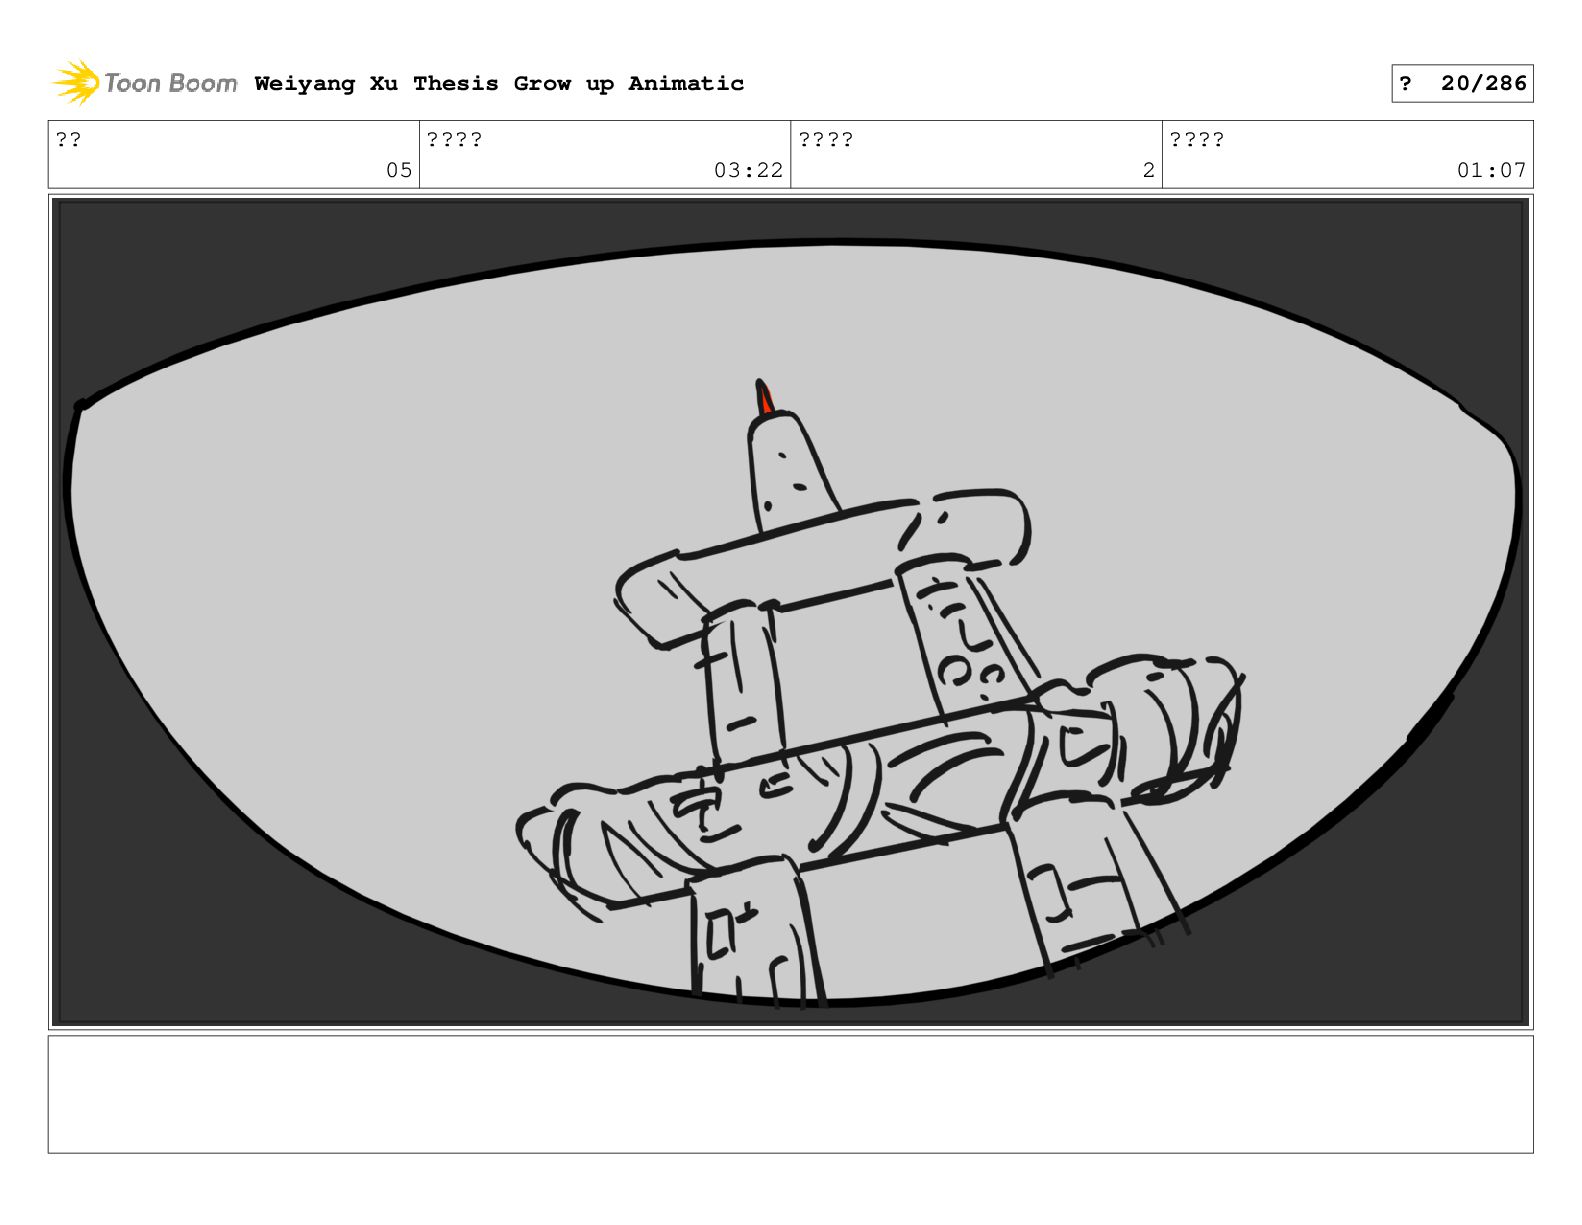This screenshot has width=1582, height=1225.
Task: Click the panel number value '2'
Action: point(1149,170)
